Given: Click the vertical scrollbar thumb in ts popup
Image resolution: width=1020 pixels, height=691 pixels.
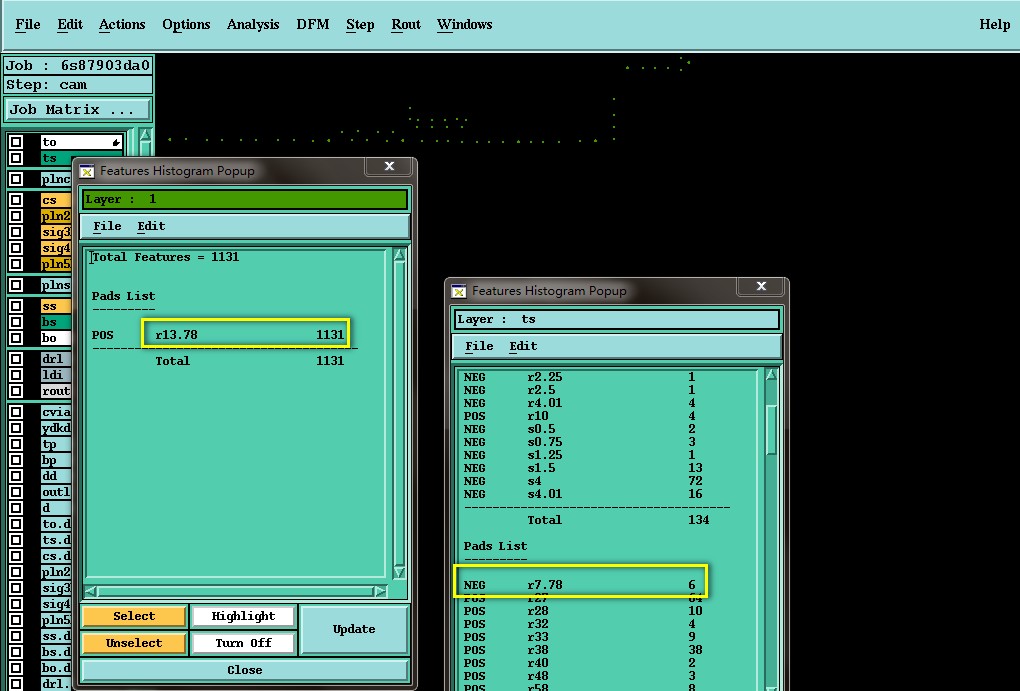Looking at the screenshot, I should (771, 430).
